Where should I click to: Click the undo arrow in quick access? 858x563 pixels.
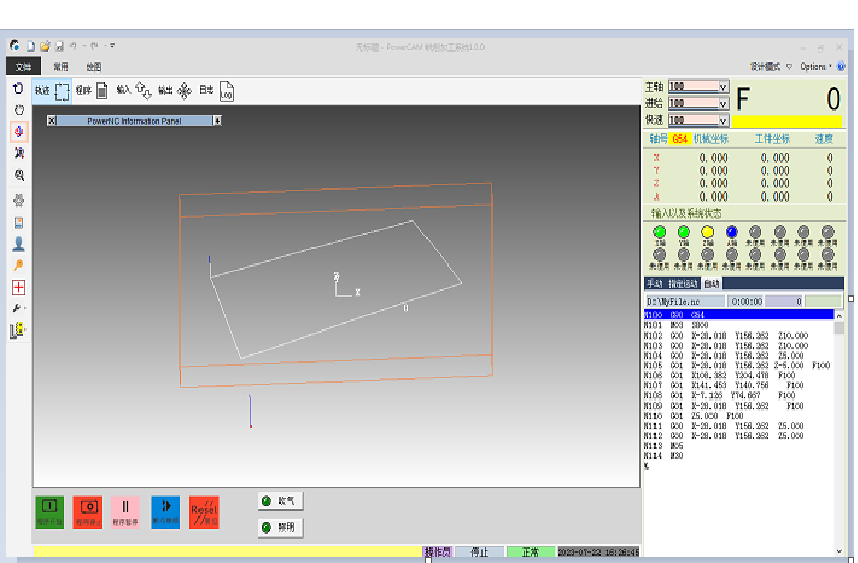point(73,46)
